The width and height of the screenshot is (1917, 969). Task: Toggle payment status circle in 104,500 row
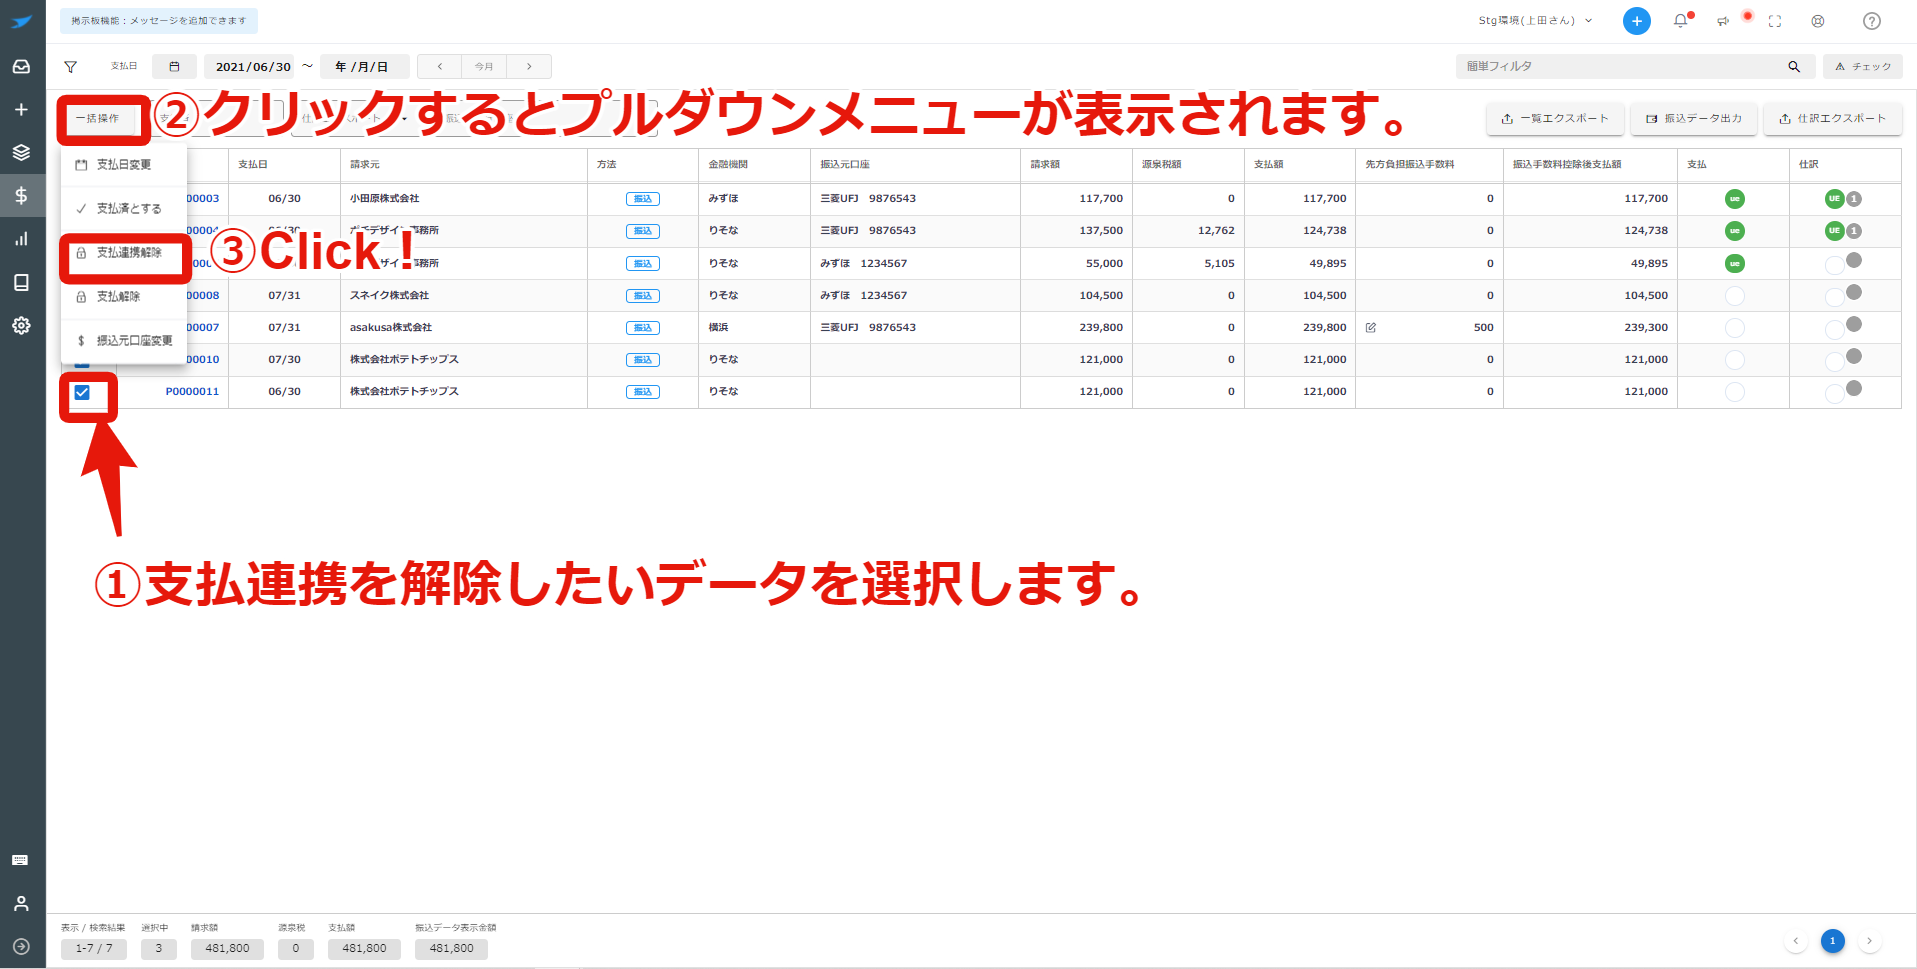(x=1735, y=296)
